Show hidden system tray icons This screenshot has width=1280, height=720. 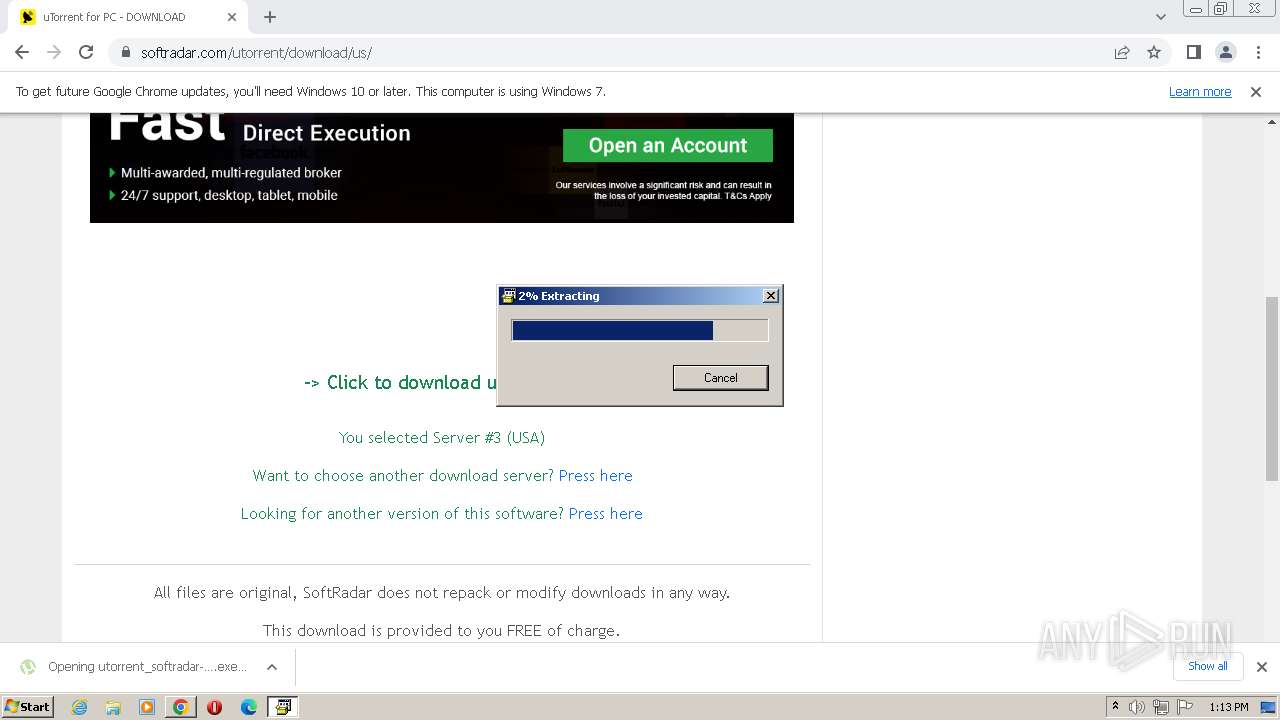point(1115,707)
